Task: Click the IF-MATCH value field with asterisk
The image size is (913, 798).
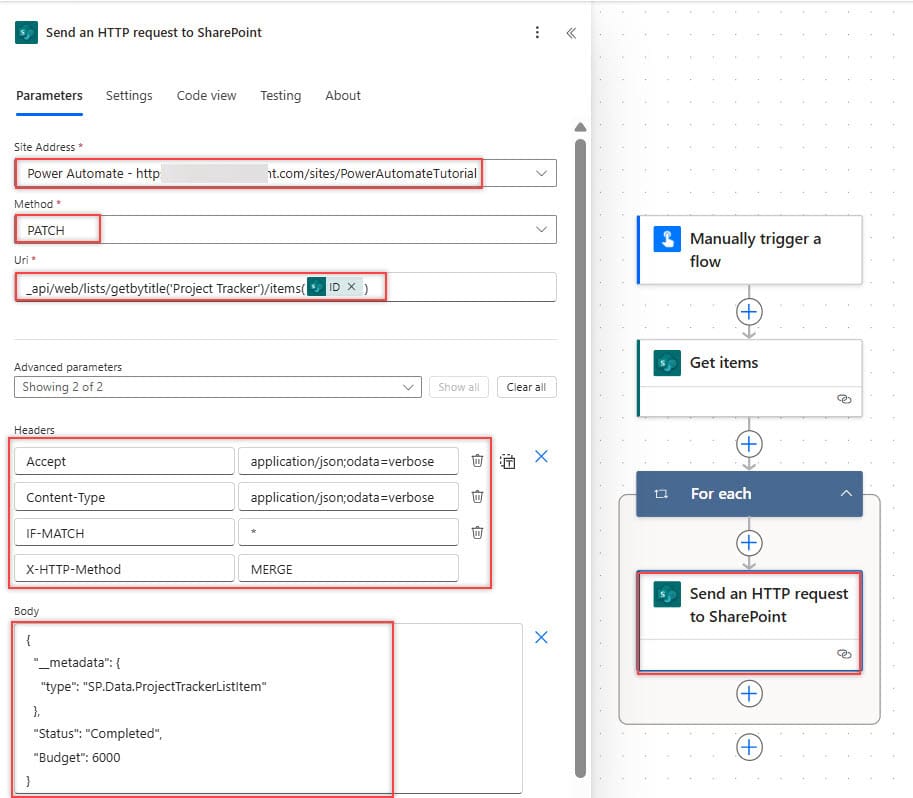Action: [348, 533]
